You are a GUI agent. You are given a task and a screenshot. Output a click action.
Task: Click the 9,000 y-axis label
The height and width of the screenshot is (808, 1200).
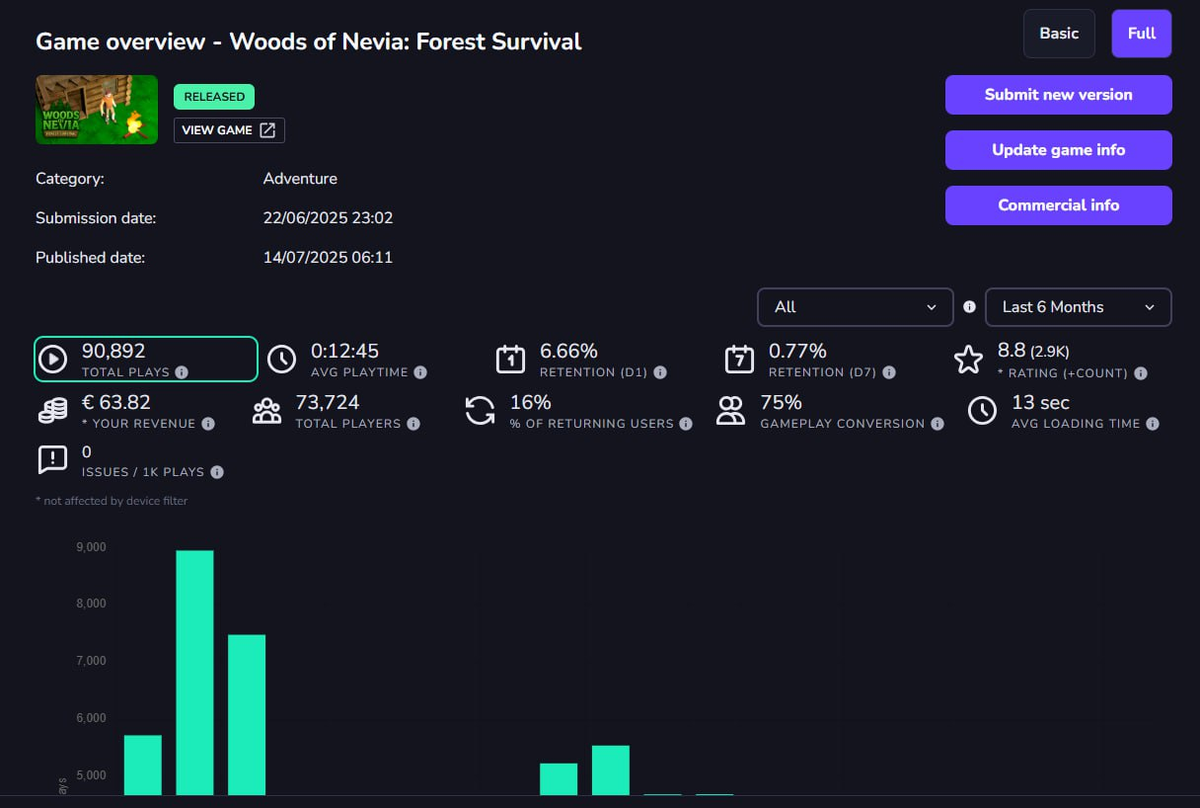(90, 548)
